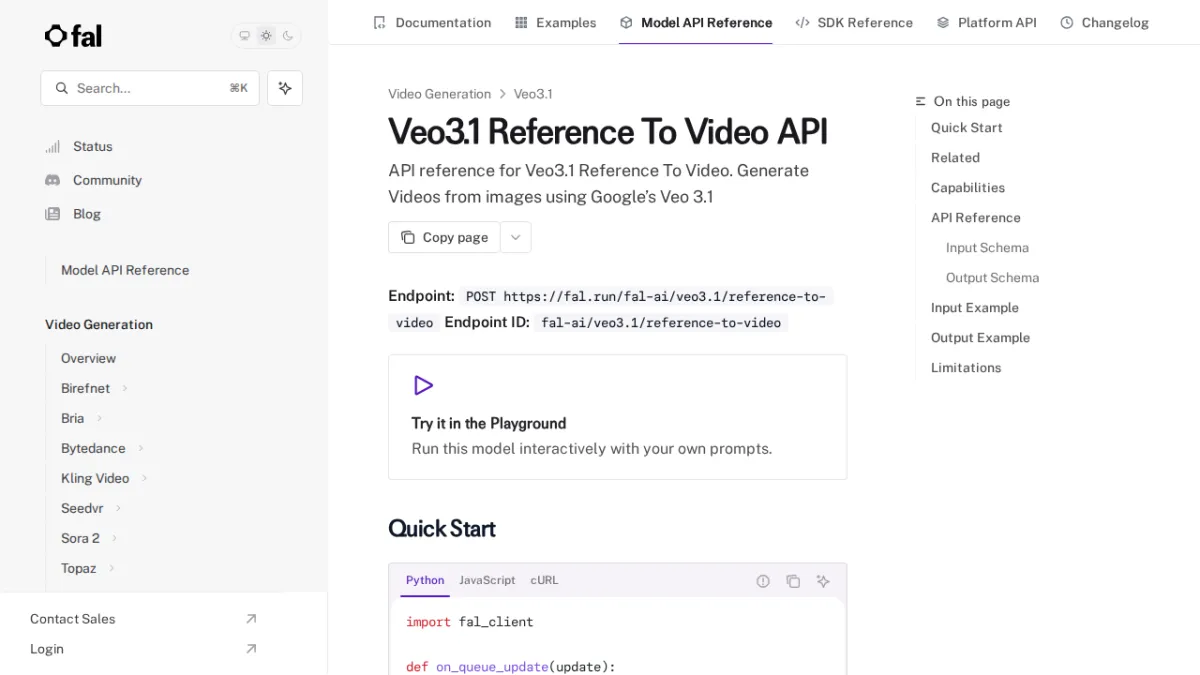Click the Playground play icon
This screenshot has height=675, width=1200.
pyautogui.click(x=423, y=385)
